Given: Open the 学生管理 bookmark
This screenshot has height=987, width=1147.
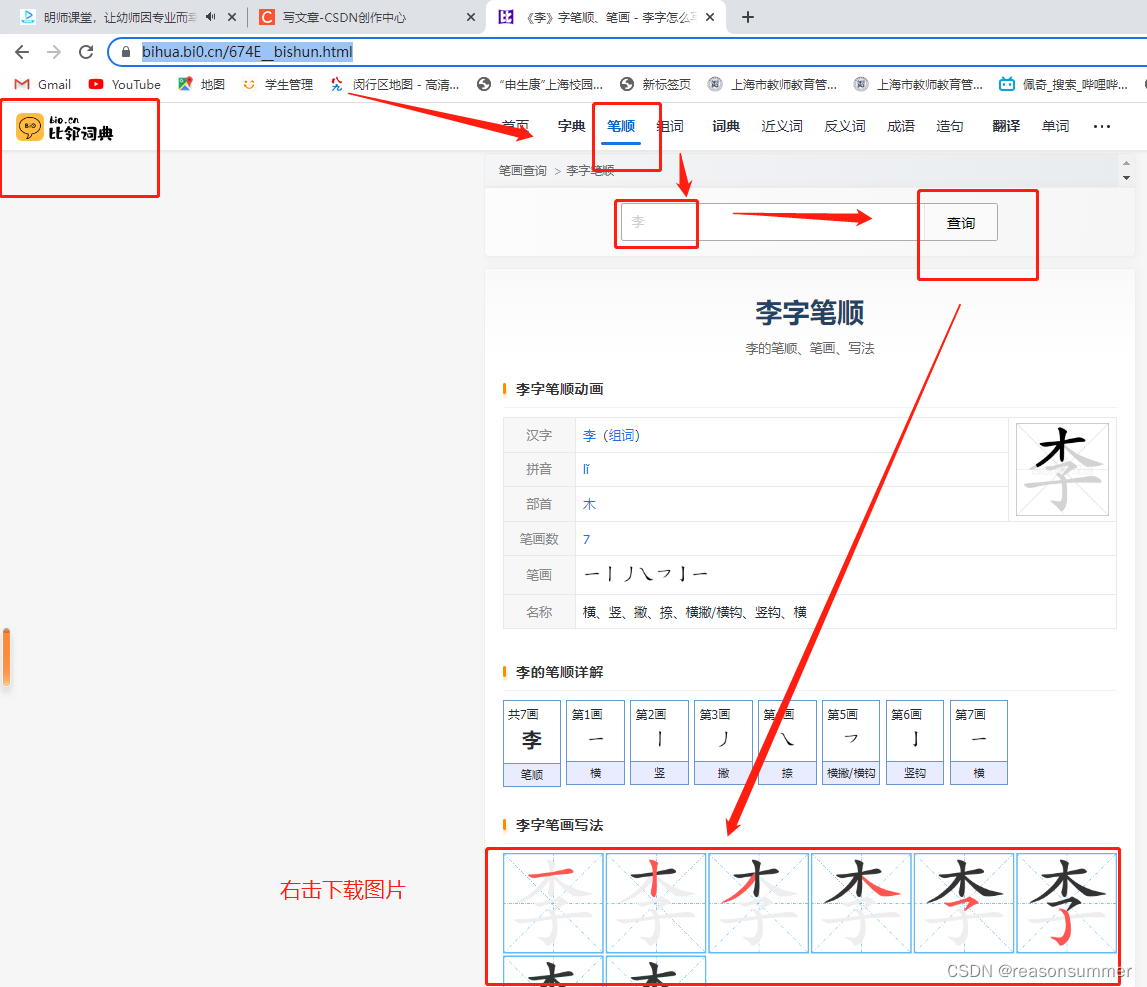Looking at the screenshot, I should click(x=278, y=84).
